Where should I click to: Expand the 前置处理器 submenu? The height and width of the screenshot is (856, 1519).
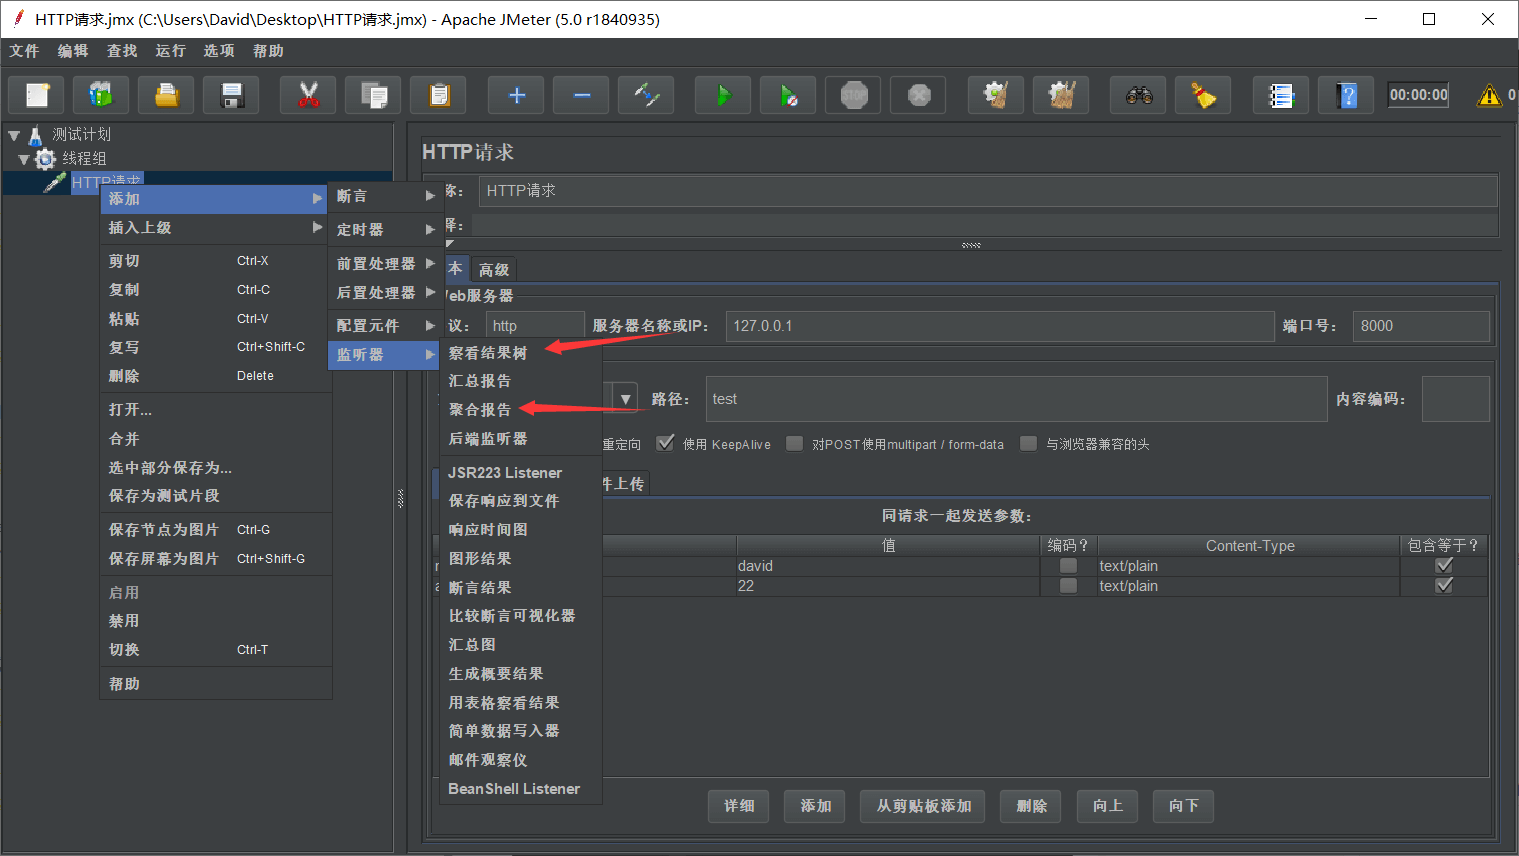tap(384, 263)
